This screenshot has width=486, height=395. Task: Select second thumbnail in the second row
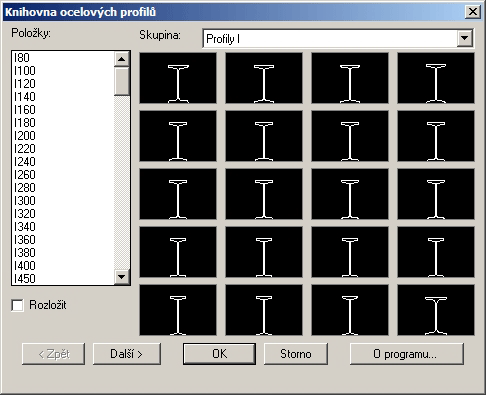tap(264, 136)
